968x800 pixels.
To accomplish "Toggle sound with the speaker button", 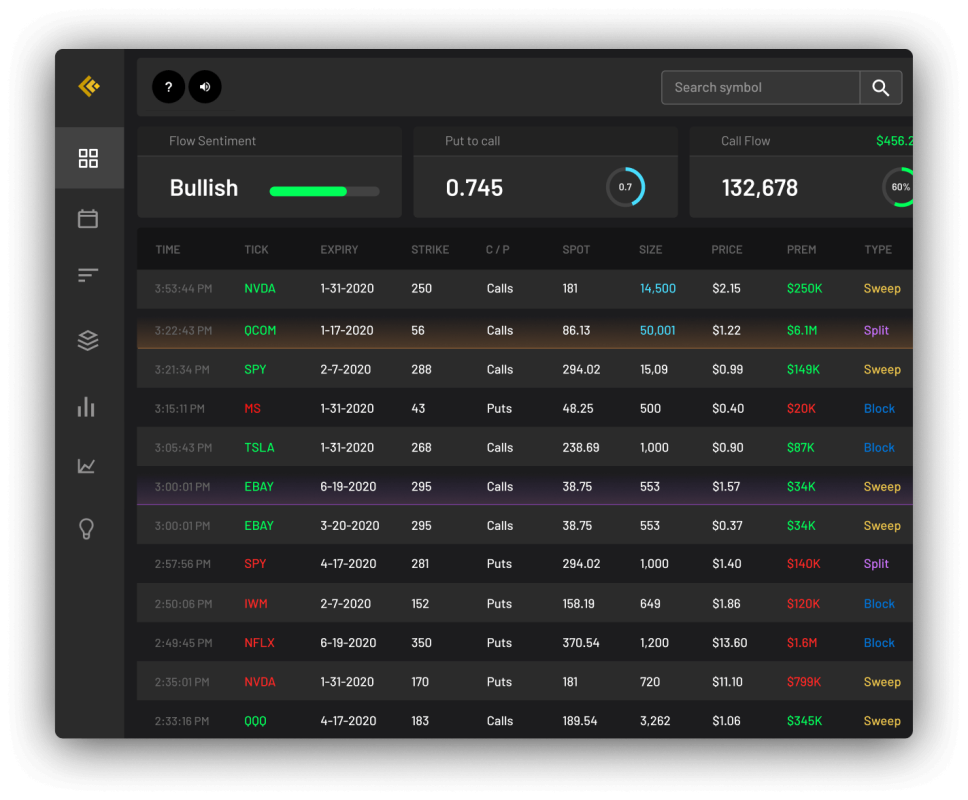I will click(205, 87).
